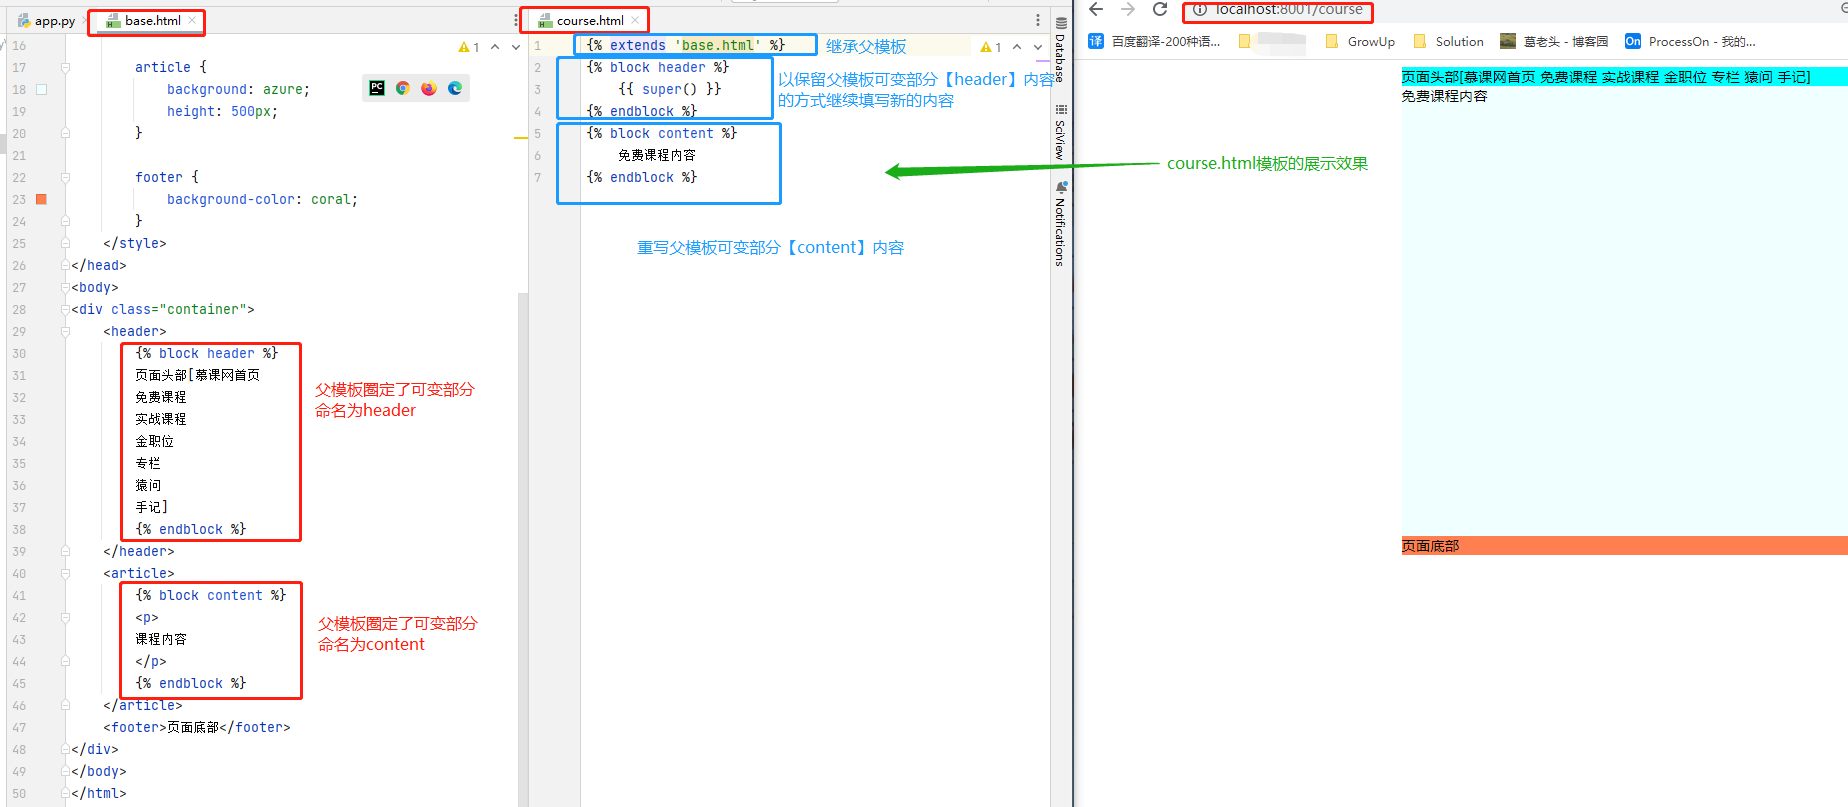Place cursor on extends 'base.html' line
The image size is (1848, 807).
686,45
